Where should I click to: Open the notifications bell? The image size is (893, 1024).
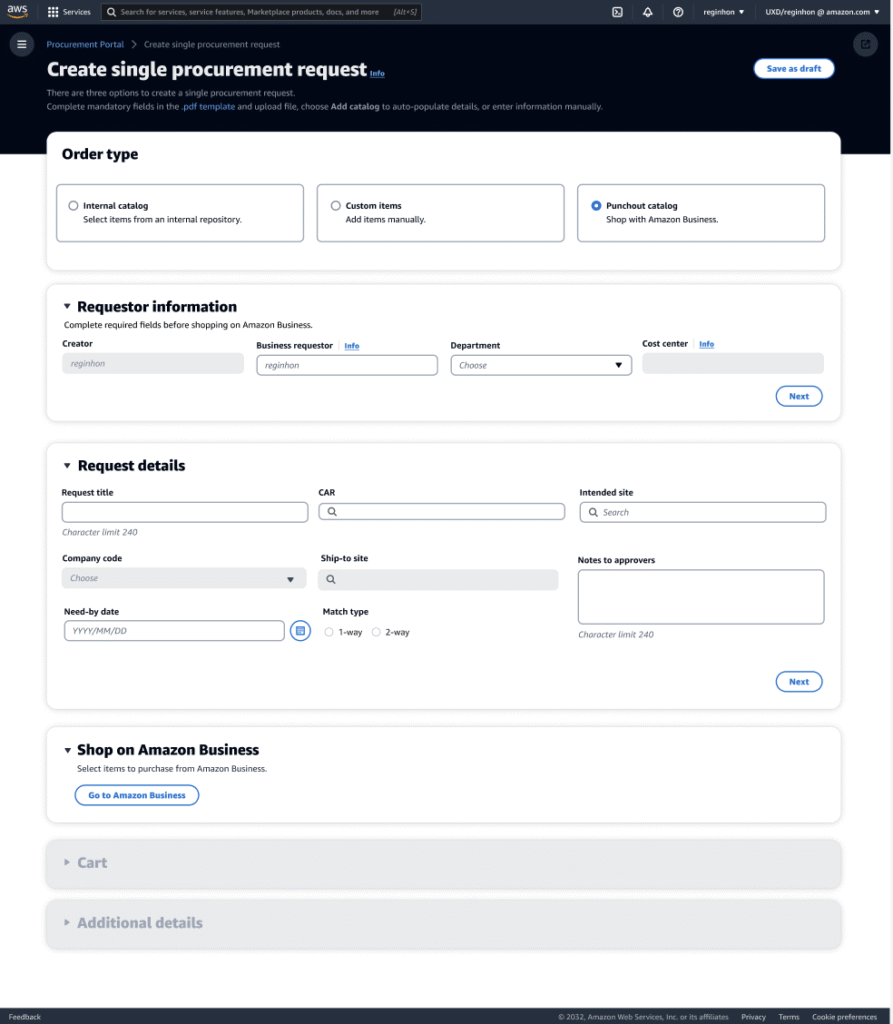click(x=648, y=12)
